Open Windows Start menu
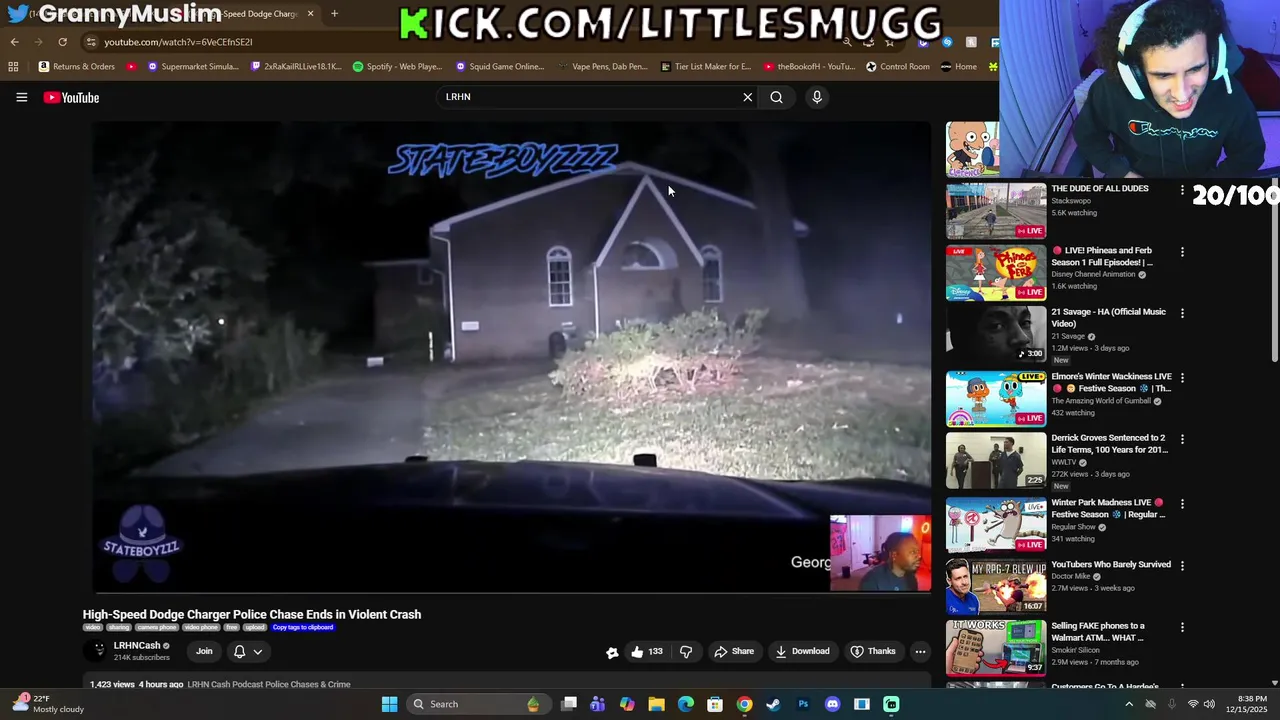 (x=389, y=704)
